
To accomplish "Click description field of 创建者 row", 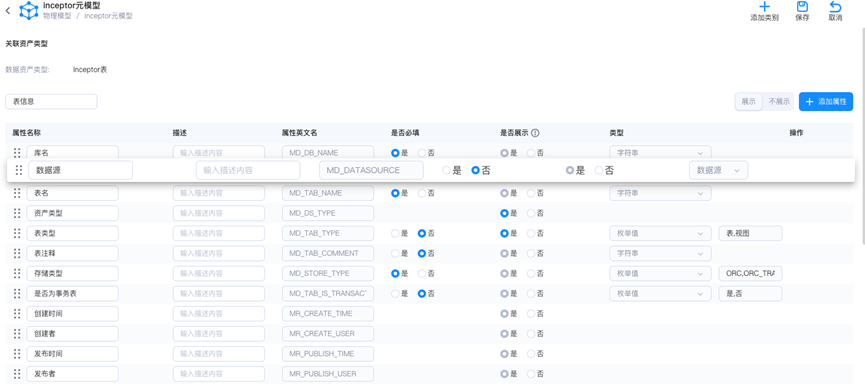I will click(x=219, y=334).
